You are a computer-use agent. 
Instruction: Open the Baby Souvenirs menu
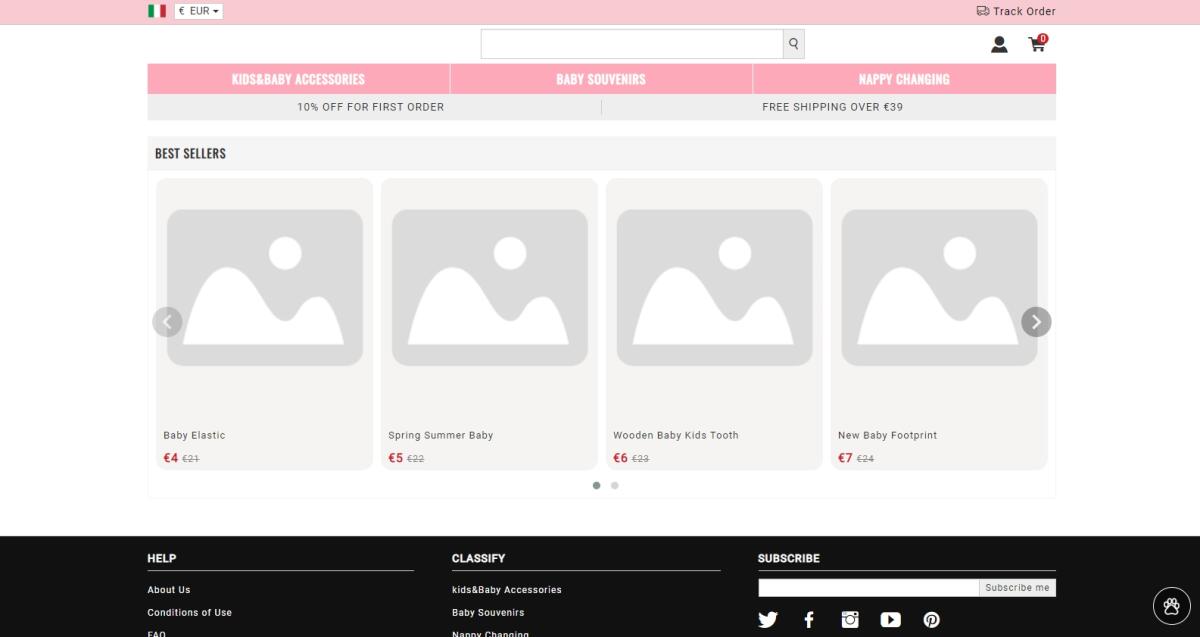point(601,79)
